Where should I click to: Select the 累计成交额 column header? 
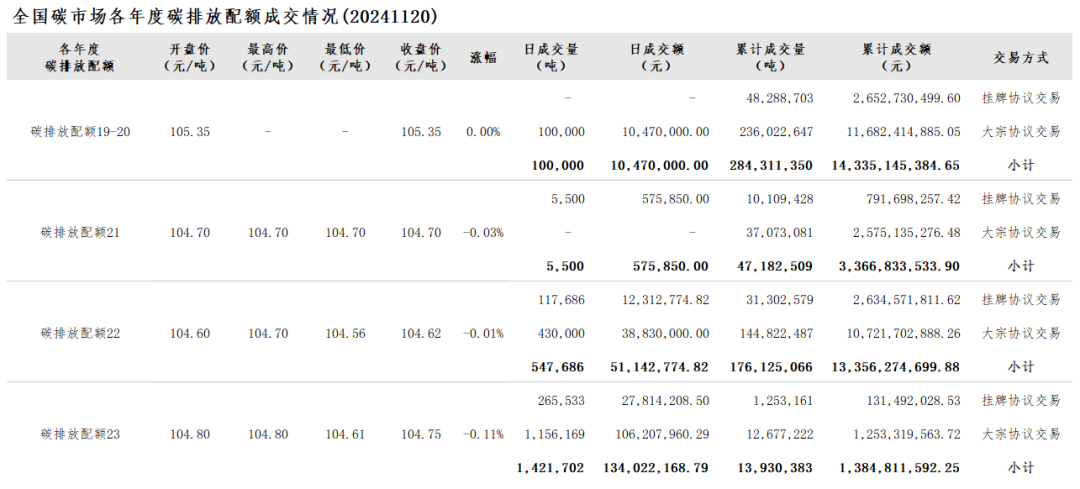[896, 57]
